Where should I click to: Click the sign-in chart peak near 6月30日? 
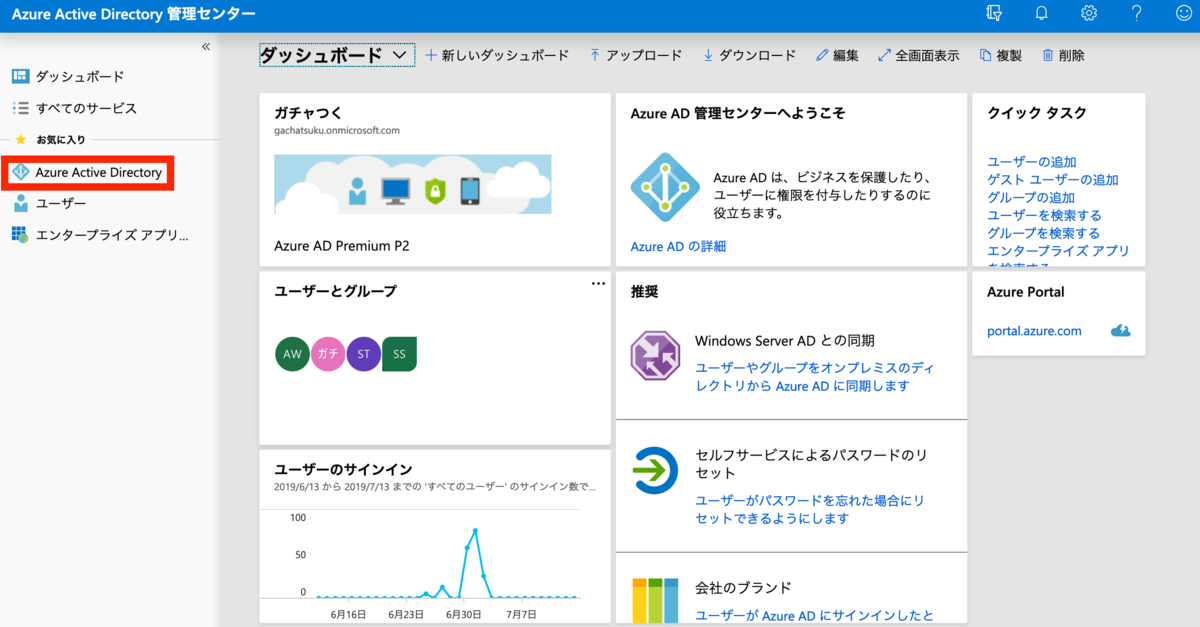tap(475, 531)
